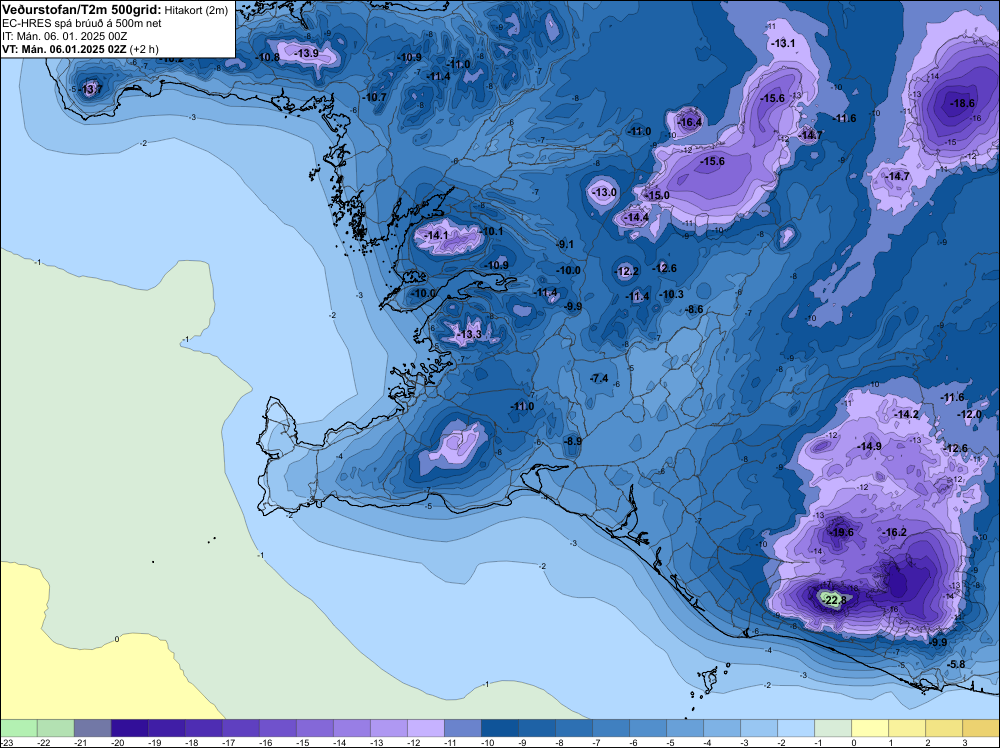Click the -13.9 temperature value
This screenshot has width=1000, height=748.
(307, 54)
